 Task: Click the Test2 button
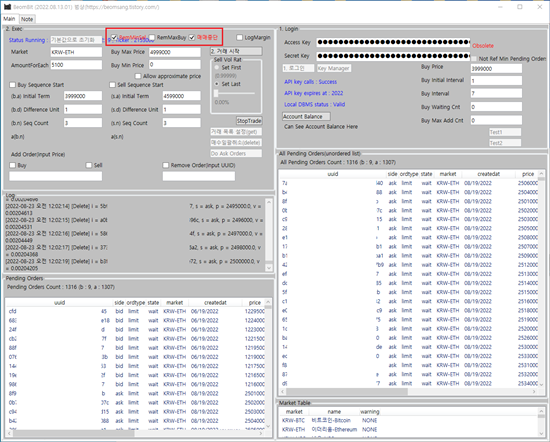coord(505,143)
